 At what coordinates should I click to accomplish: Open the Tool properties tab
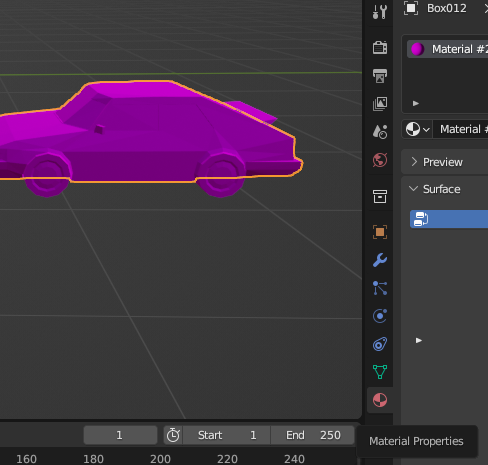(x=380, y=12)
